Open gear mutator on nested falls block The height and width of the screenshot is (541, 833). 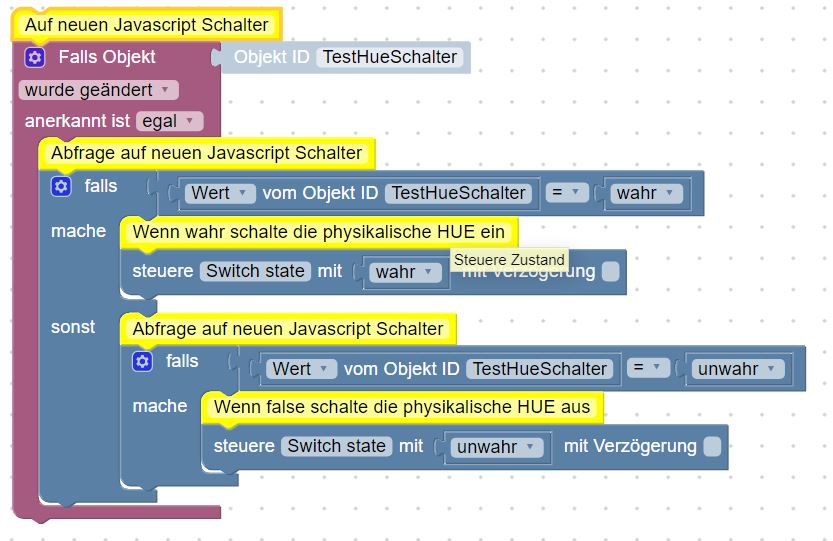[x=142, y=362]
